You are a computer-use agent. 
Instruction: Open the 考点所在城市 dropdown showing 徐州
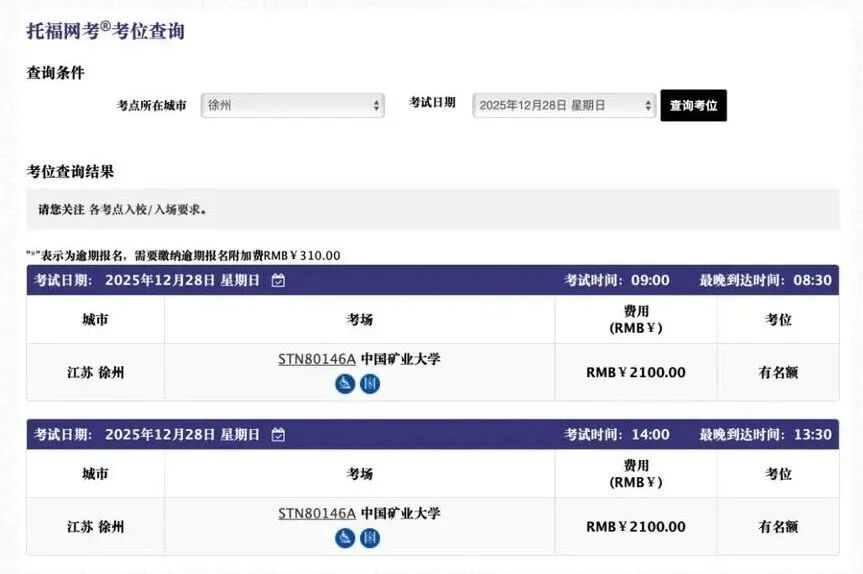292,105
